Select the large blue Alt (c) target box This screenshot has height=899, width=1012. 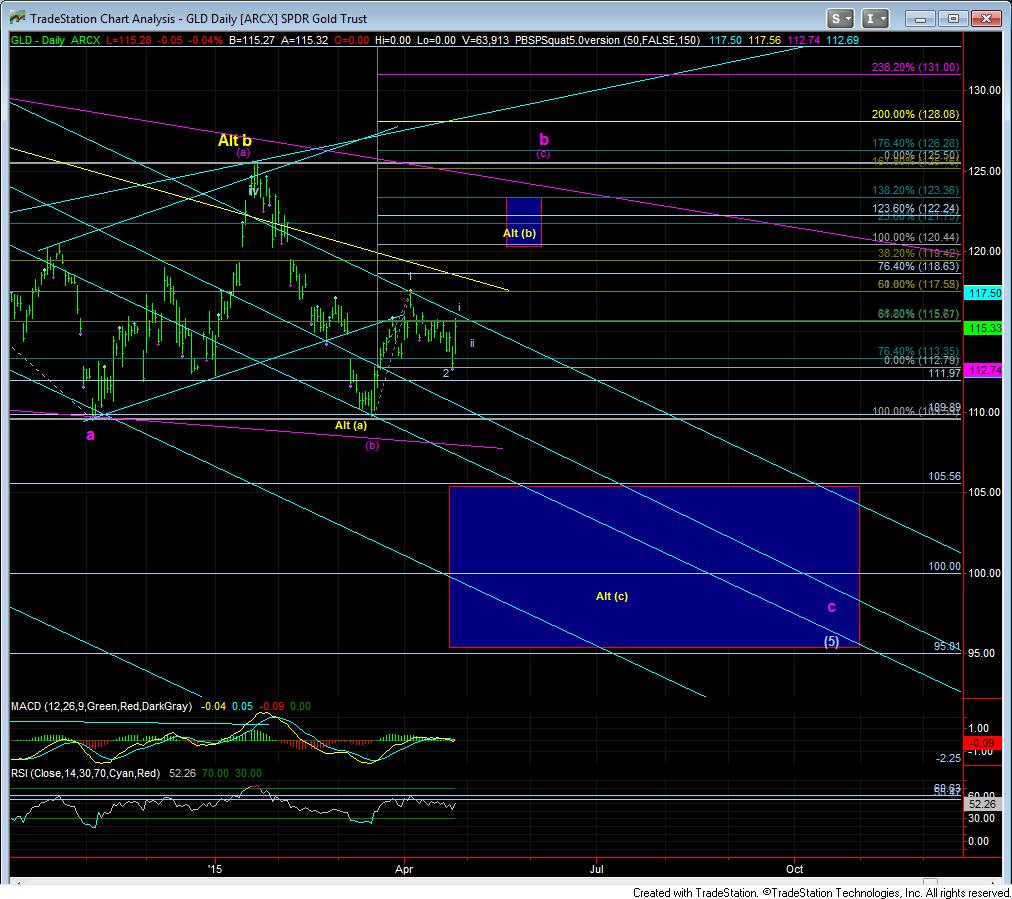coord(654,567)
